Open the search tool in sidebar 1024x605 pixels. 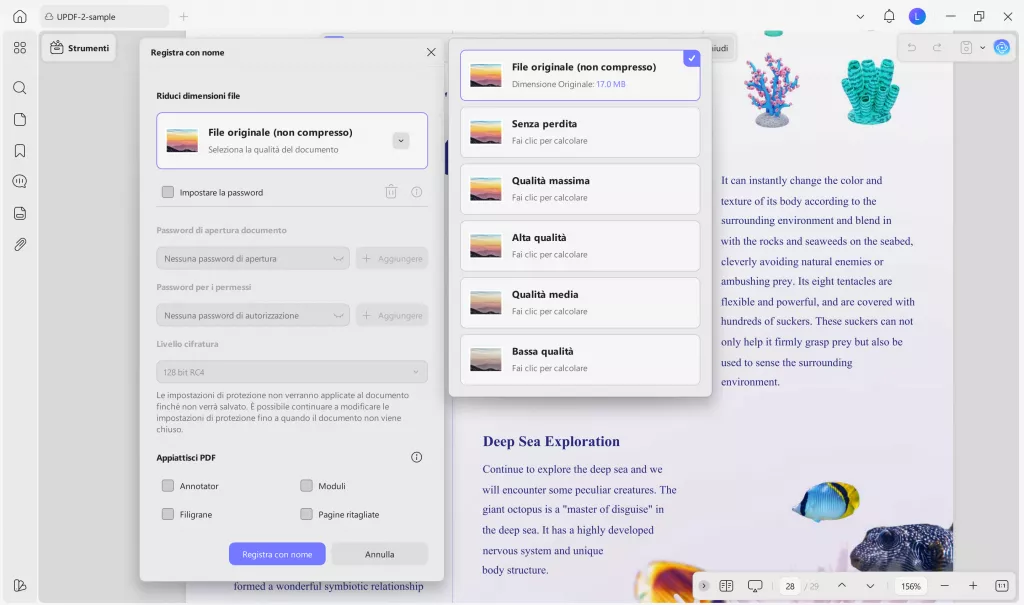[20, 88]
